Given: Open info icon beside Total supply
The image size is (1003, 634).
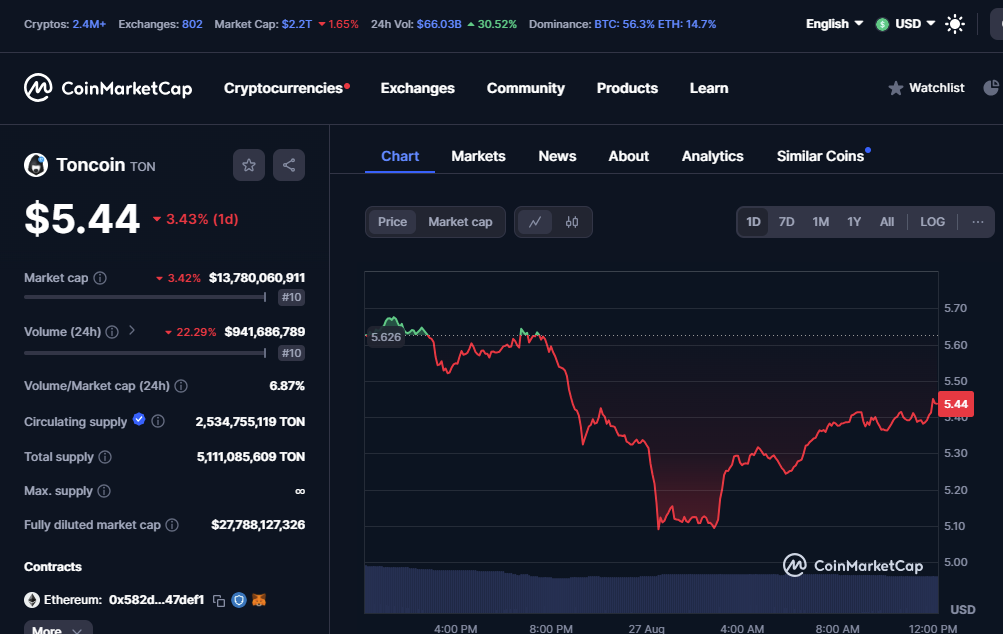Looking at the screenshot, I should pos(105,457).
